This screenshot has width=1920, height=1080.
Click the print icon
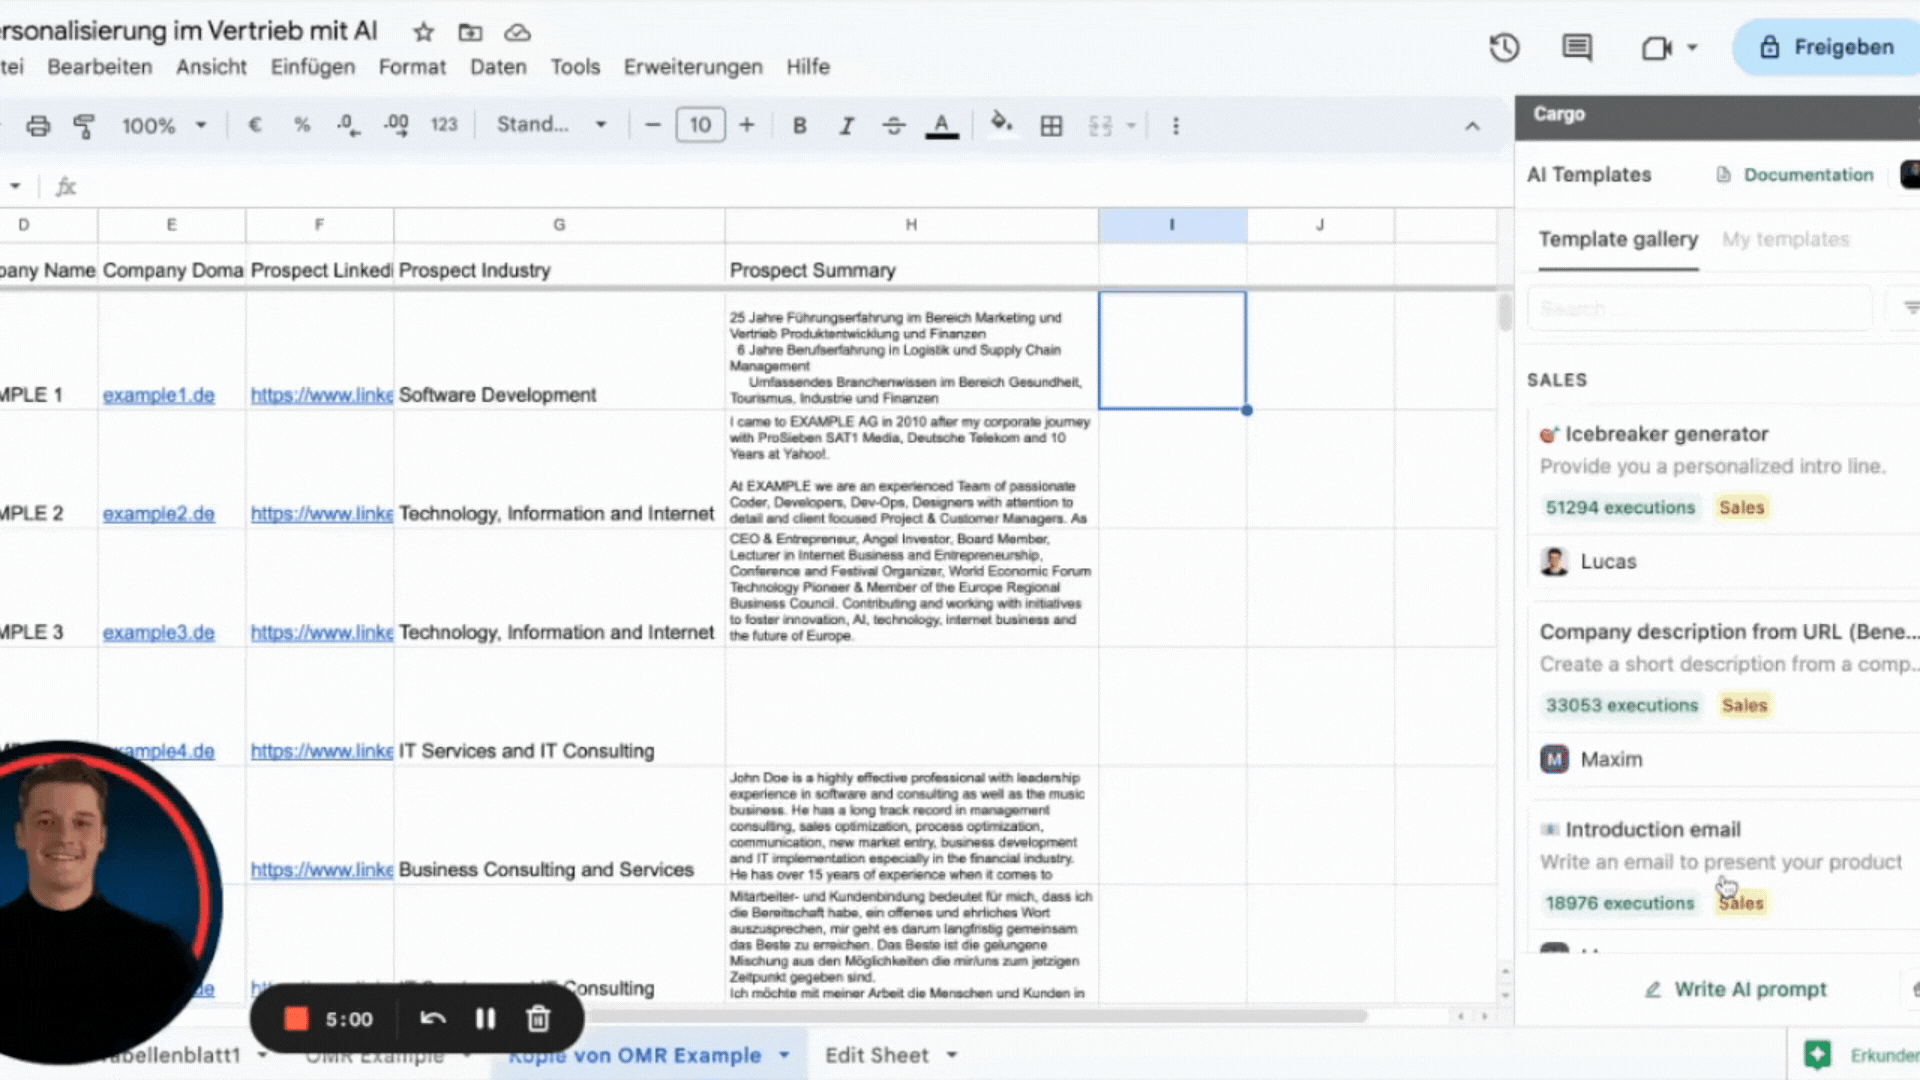click(38, 126)
